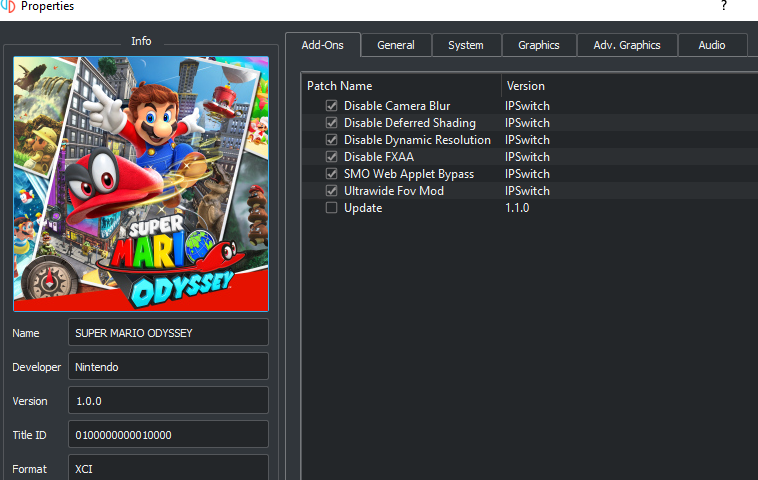Uncheck SMO Web Applet Bypass

[331, 174]
